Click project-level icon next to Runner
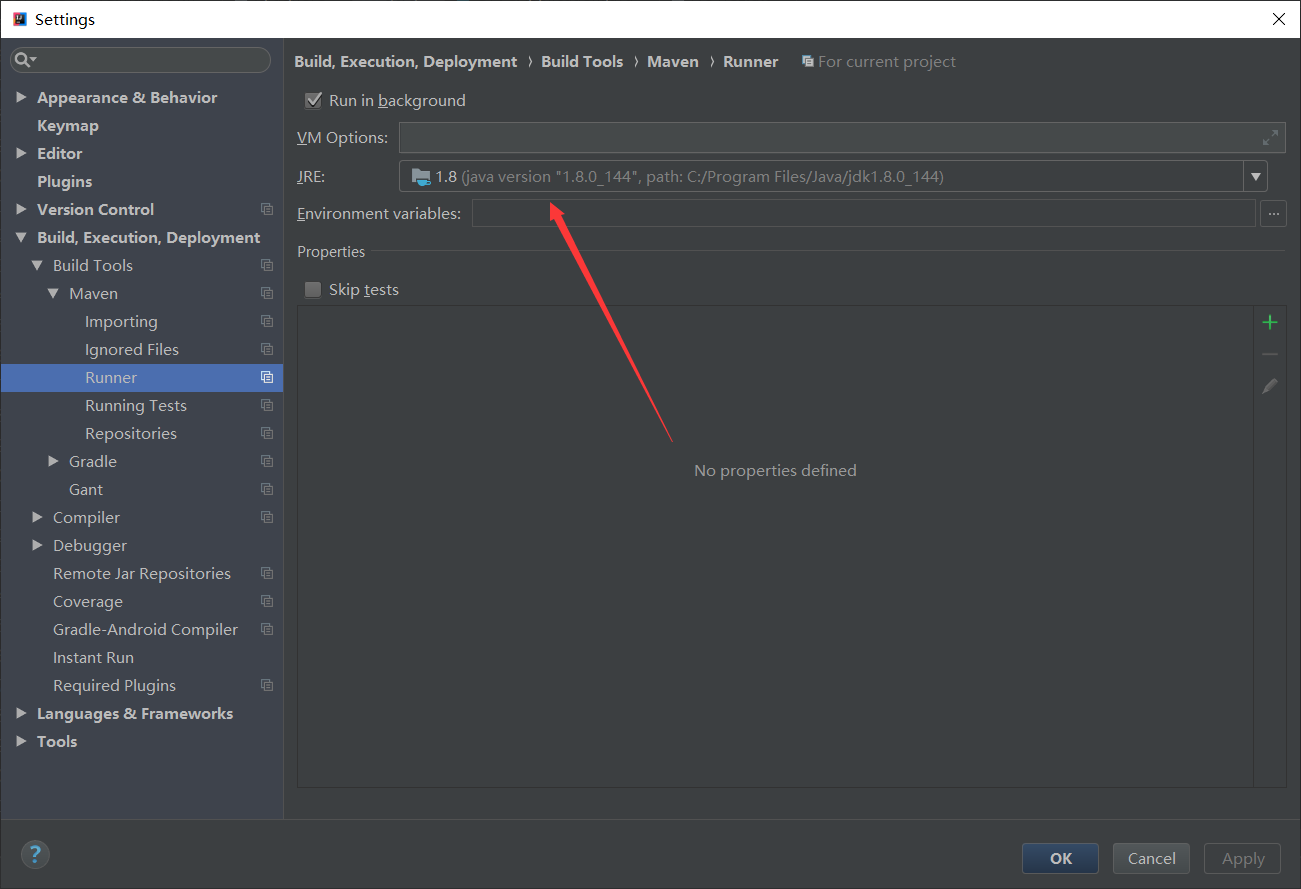The width and height of the screenshot is (1301, 889). (267, 377)
